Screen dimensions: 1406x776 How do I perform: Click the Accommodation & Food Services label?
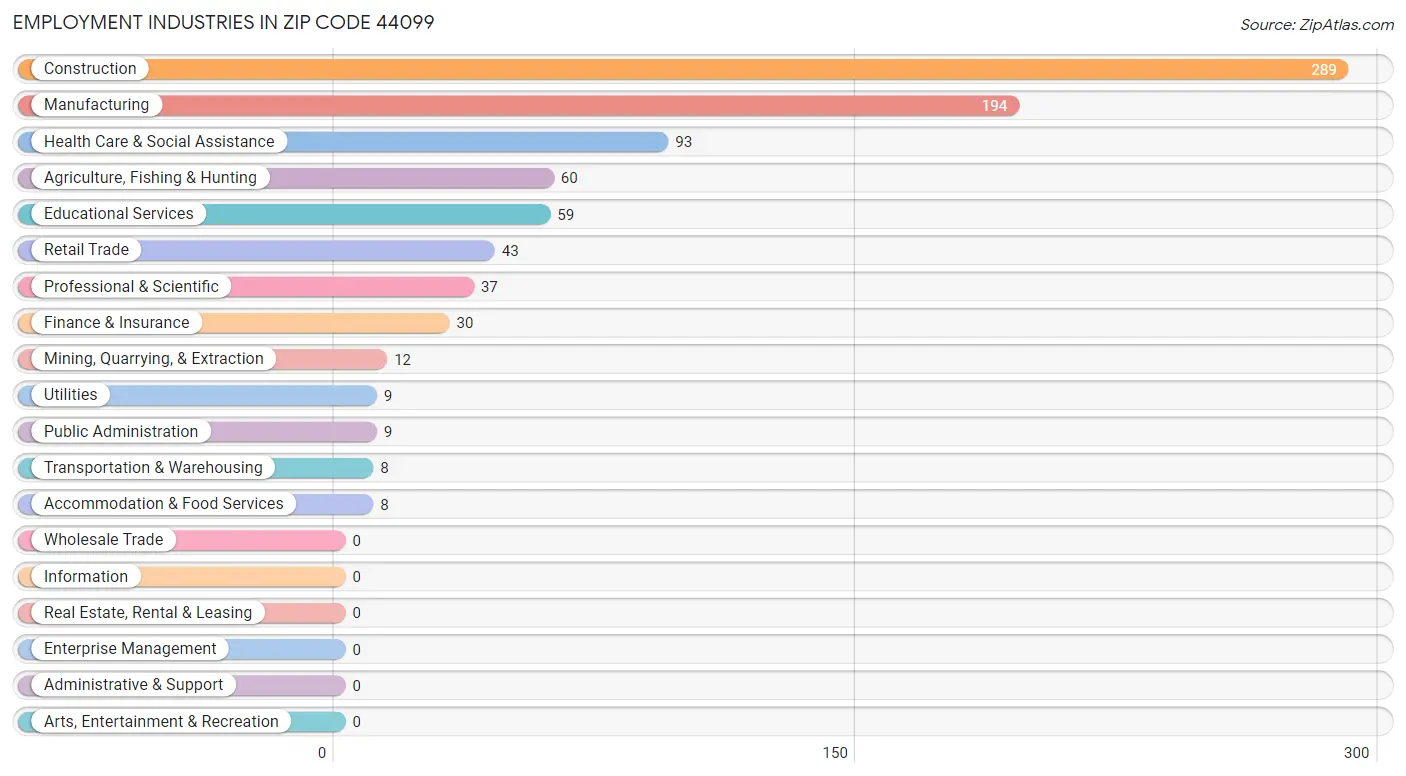pos(164,504)
